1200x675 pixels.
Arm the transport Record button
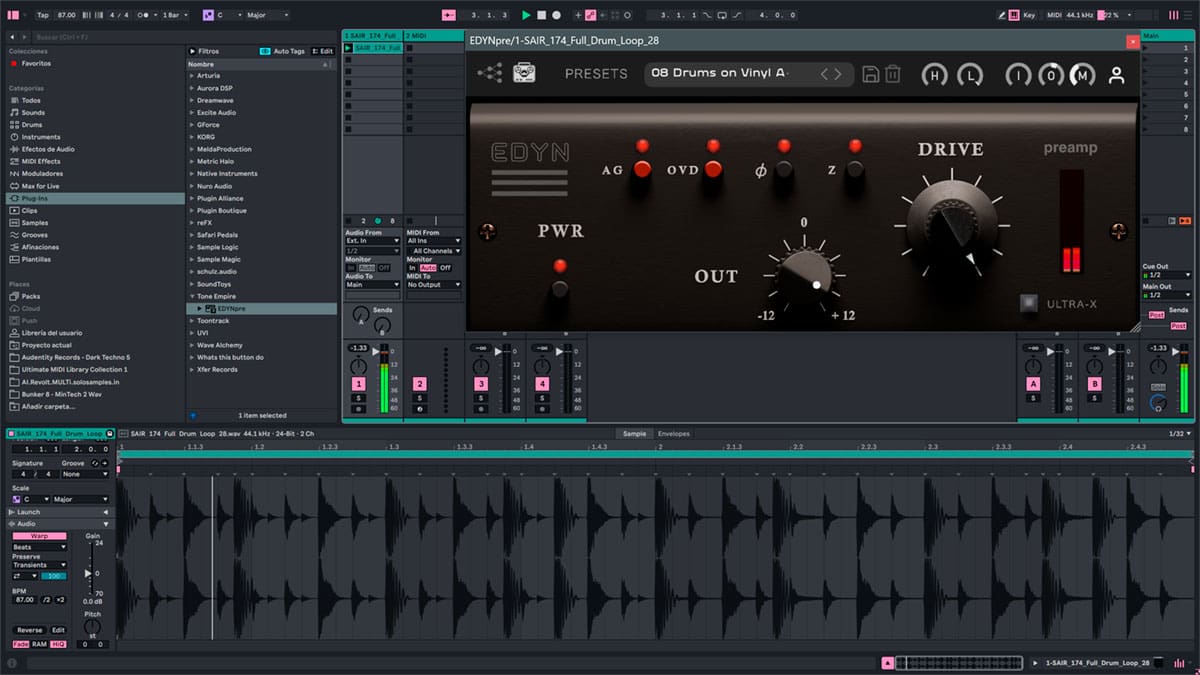point(556,15)
